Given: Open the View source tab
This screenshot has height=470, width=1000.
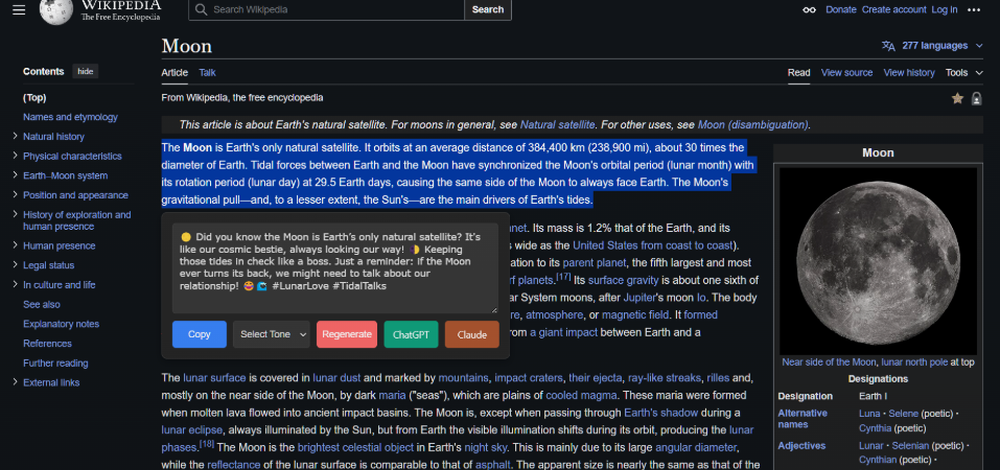Looking at the screenshot, I should click(847, 73).
